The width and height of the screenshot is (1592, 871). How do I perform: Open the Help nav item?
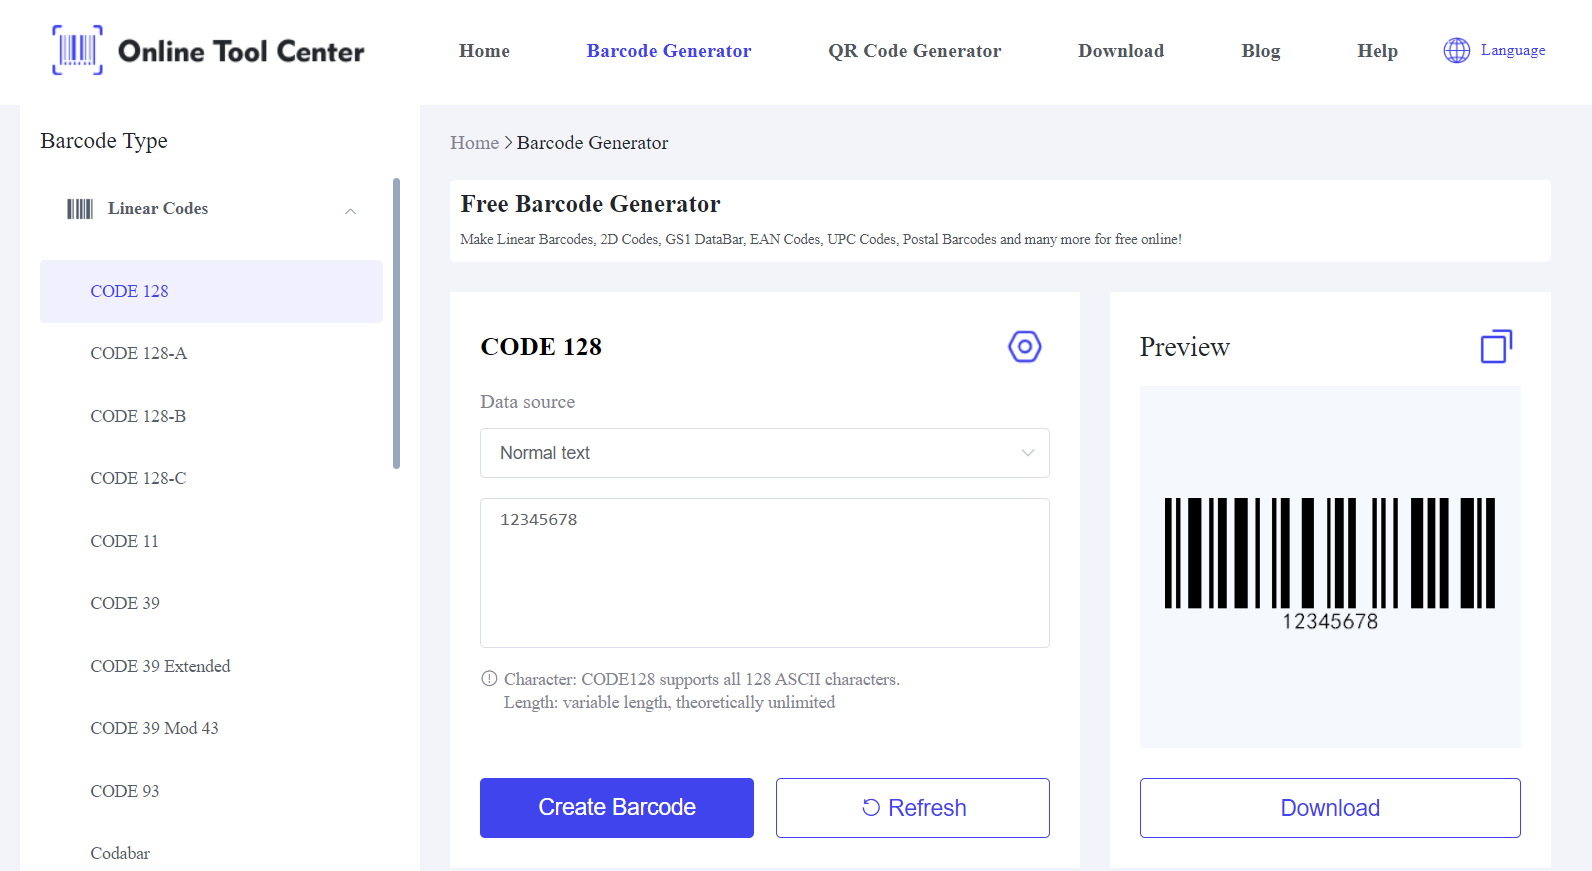click(1377, 51)
